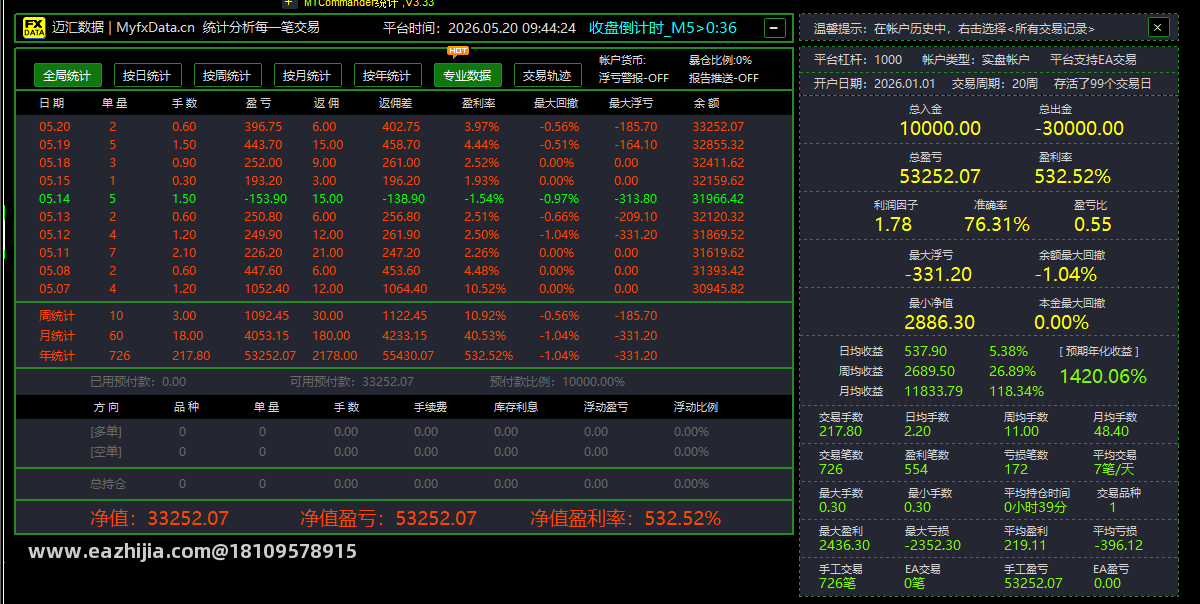Open the 按年统计 tab
The height and width of the screenshot is (604, 1200).
point(387,75)
